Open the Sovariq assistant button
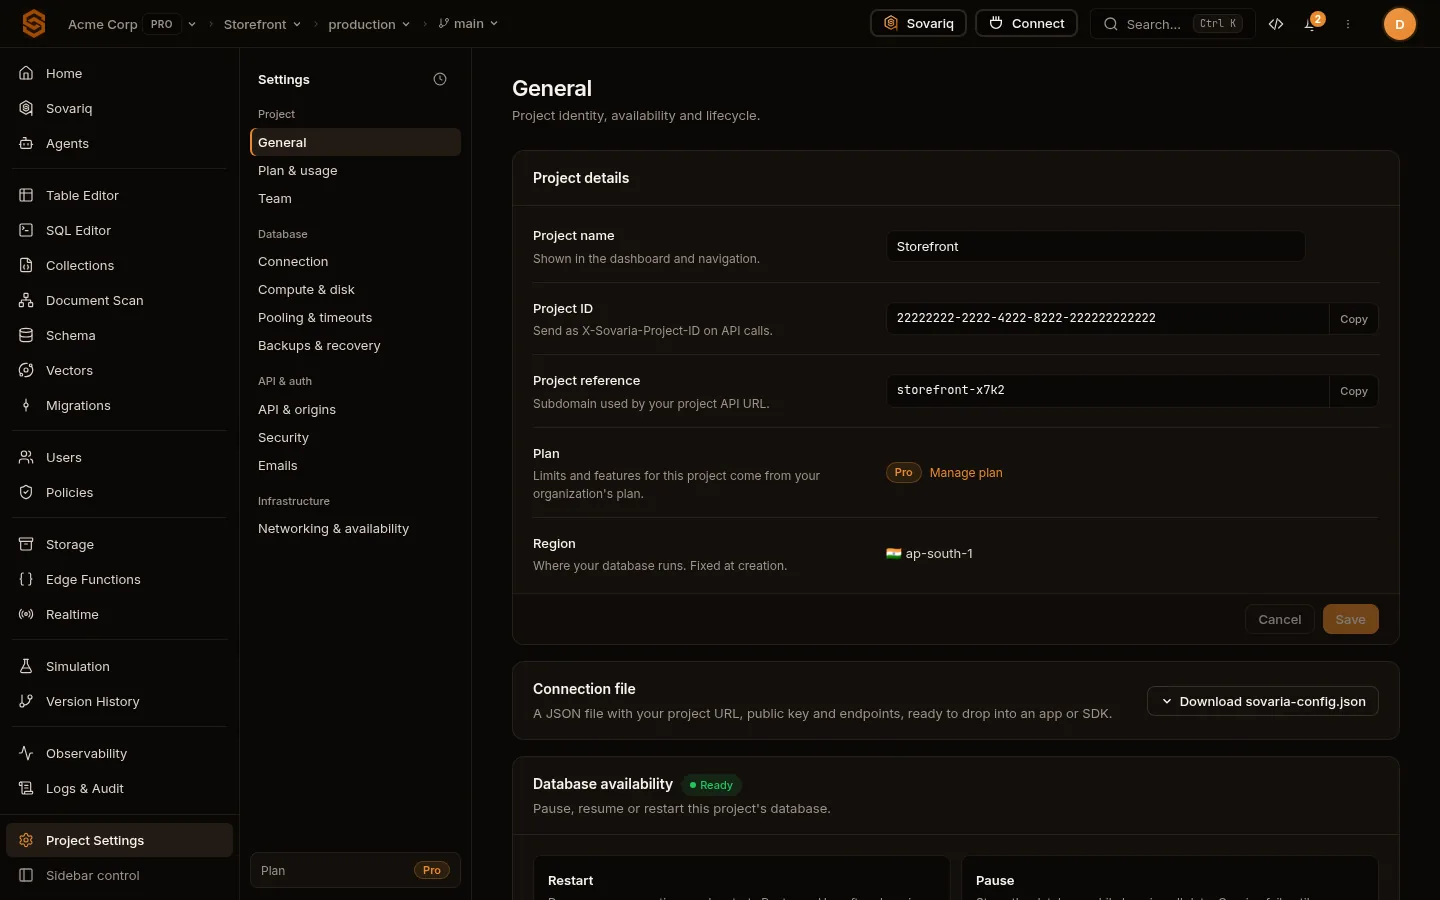Image resolution: width=1440 pixels, height=900 pixels. click(x=918, y=24)
